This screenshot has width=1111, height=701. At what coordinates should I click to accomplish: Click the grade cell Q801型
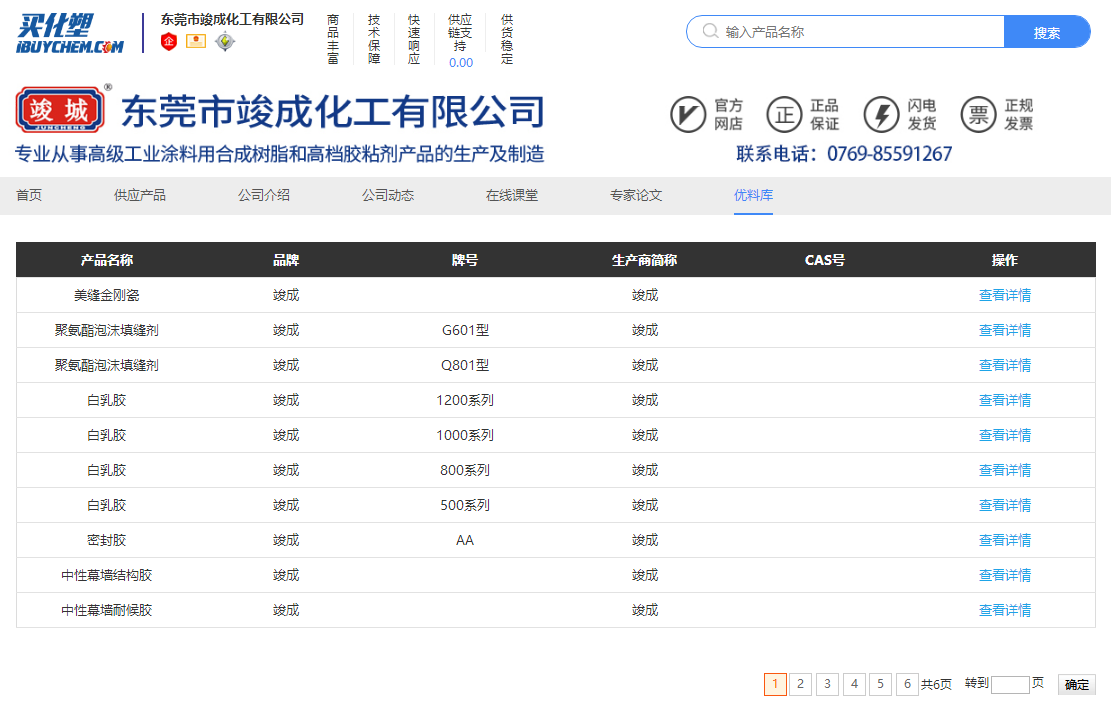tap(466, 365)
